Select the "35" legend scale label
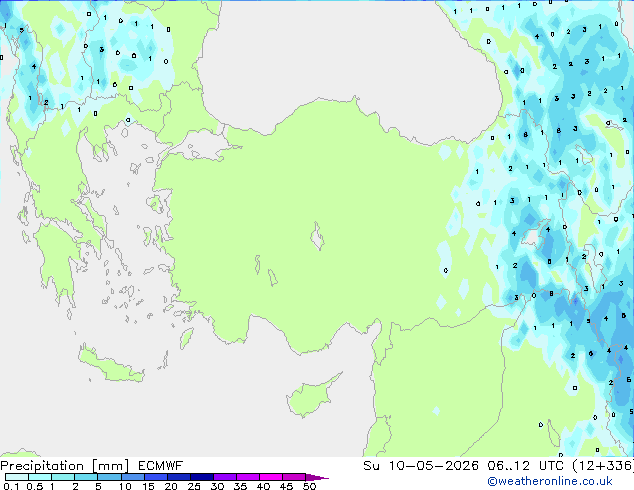The height and width of the screenshot is (490, 634). point(240,486)
